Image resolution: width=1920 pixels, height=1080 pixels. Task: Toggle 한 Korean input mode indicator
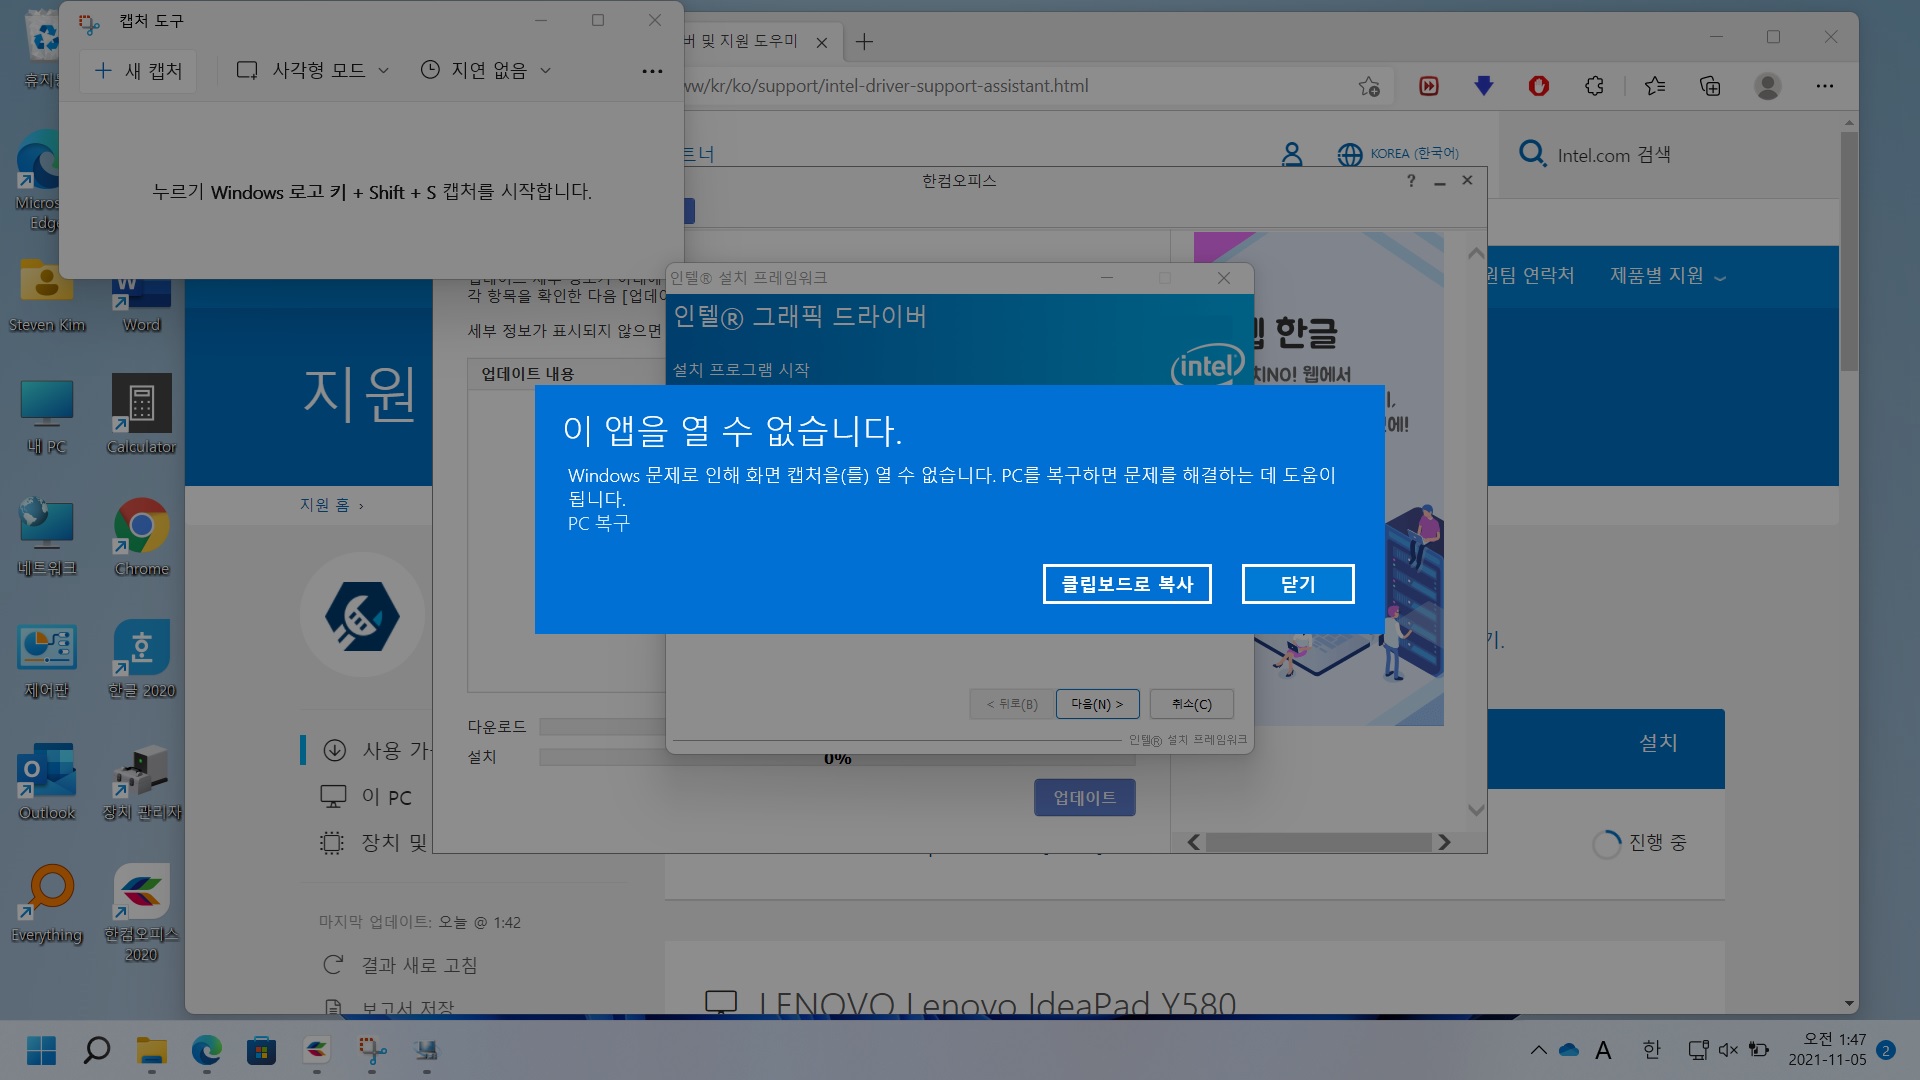1651,1050
